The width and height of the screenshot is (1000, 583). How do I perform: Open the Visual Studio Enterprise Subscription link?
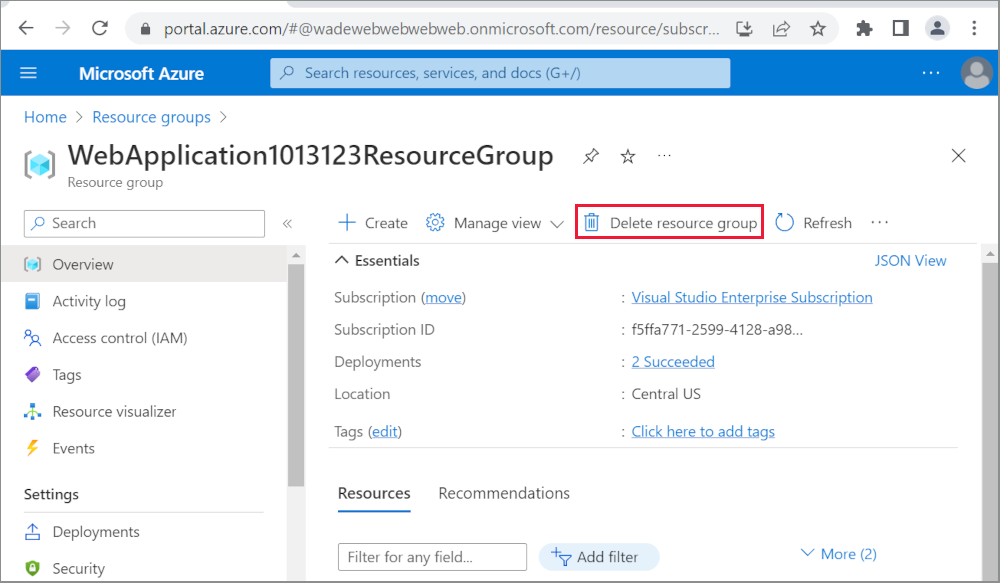751,297
